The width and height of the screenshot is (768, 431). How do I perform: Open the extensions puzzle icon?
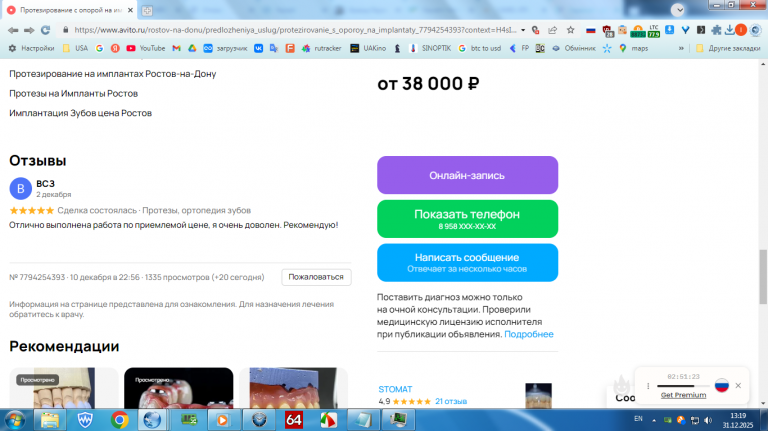(x=717, y=30)
